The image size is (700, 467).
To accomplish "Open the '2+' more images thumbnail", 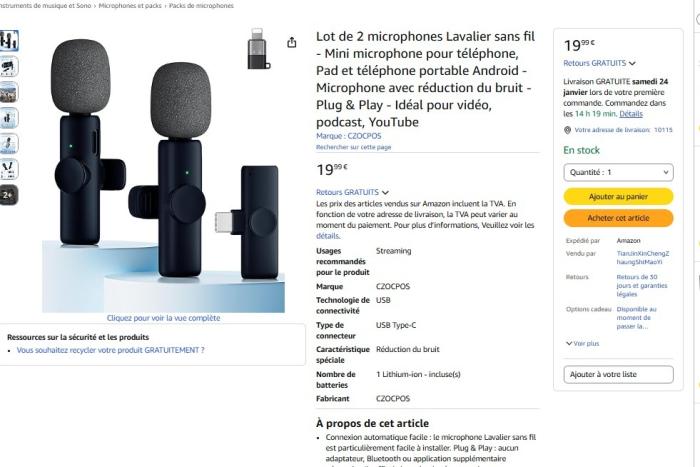I will click(x=8, y=195).
